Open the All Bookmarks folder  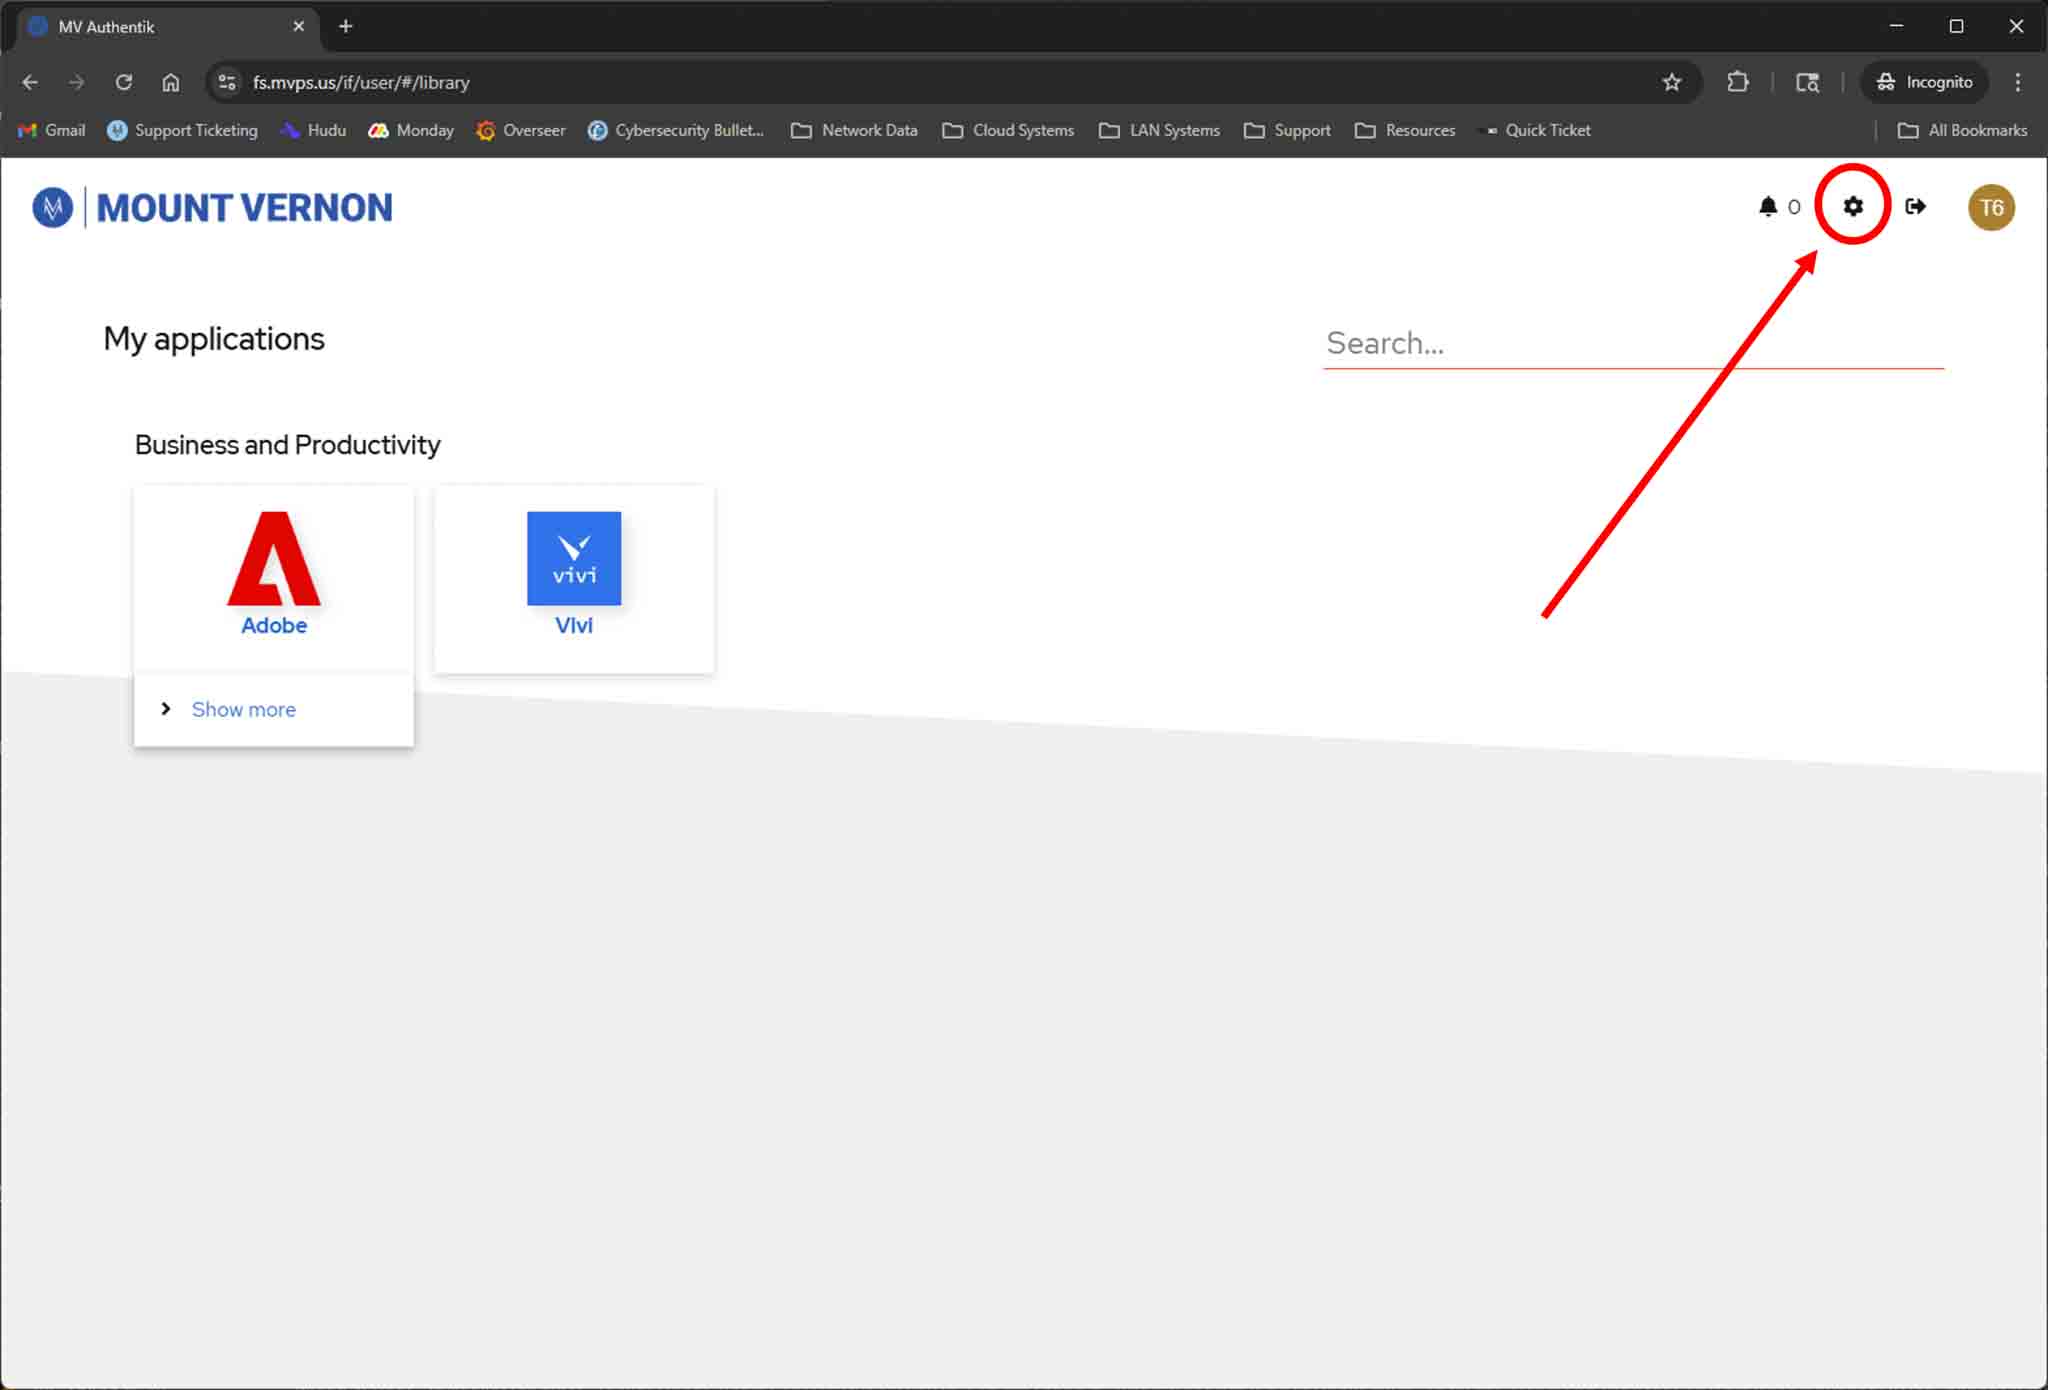click(x=1962, y=130)
